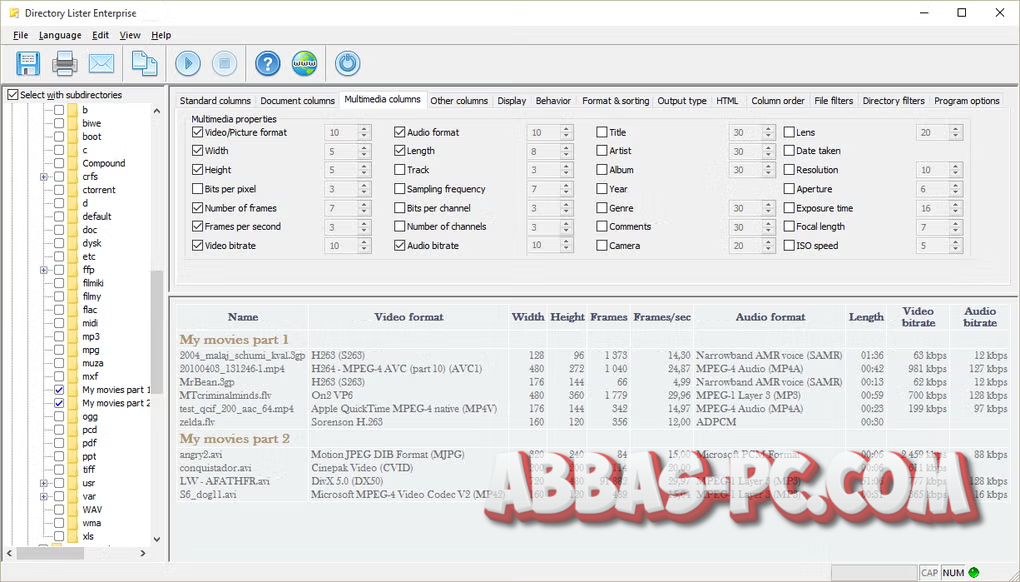Image resolution: width=1020 pixels, height=582 pixels.
Task: Click the Video format column header
Action: click(x=408, y=317)
